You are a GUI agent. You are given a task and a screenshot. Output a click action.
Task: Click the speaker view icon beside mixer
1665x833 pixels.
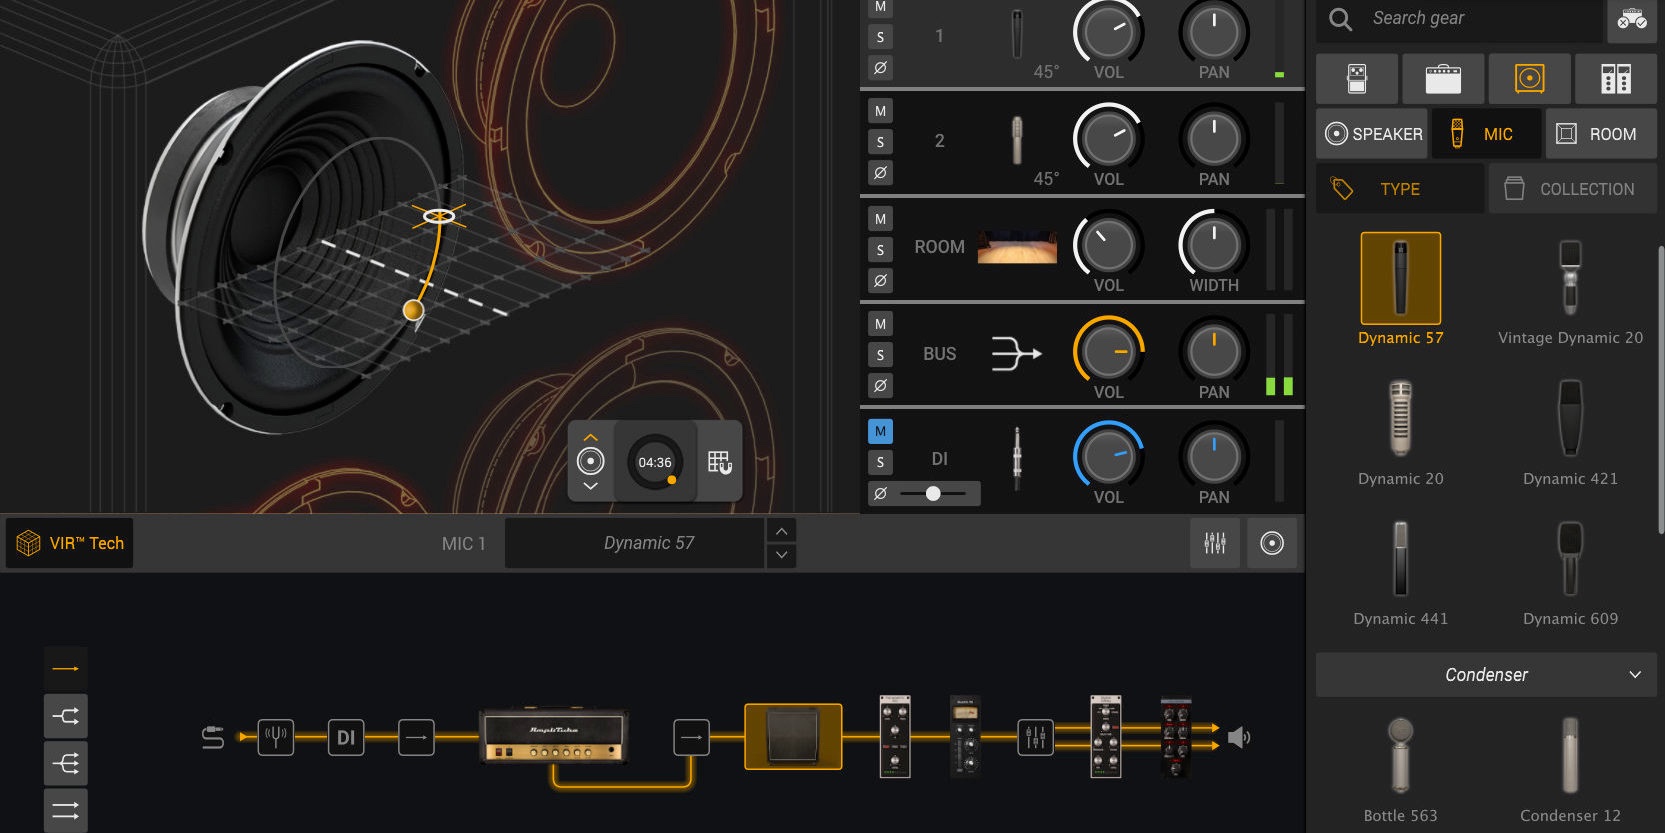tap(1272, 543)
